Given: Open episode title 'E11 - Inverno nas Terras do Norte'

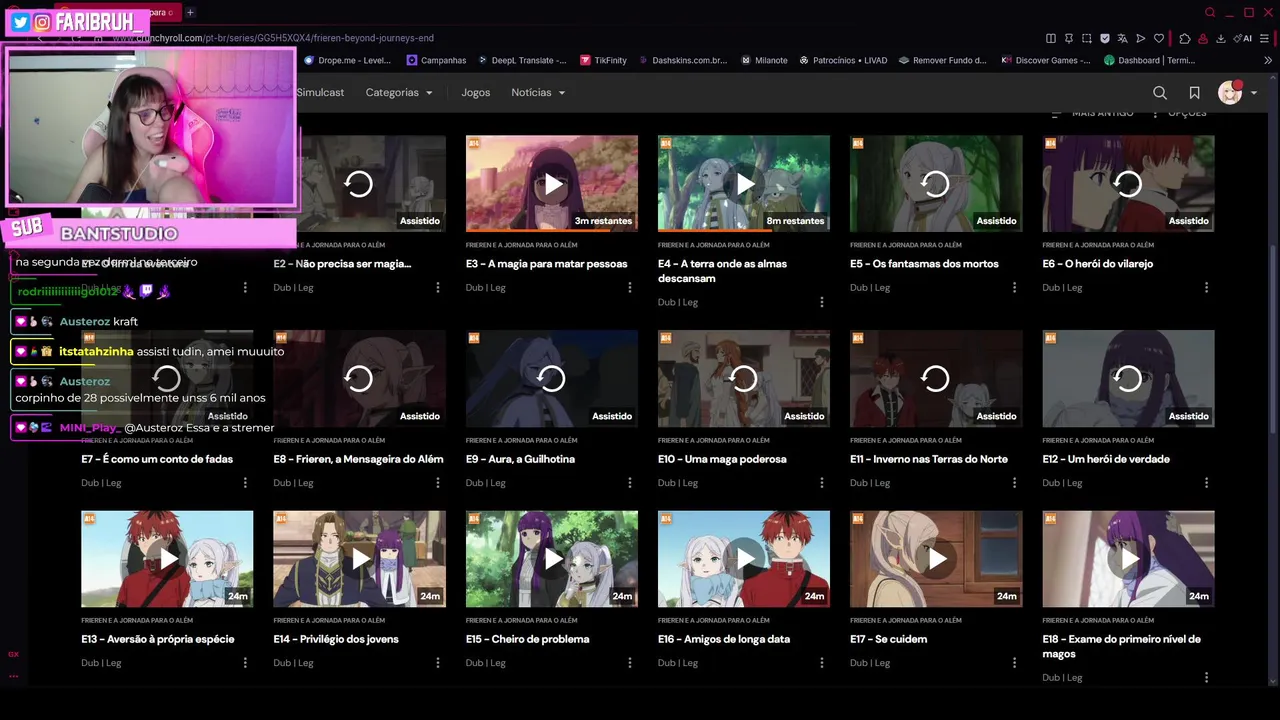Looking at the screenshot, I should point(929,459).
